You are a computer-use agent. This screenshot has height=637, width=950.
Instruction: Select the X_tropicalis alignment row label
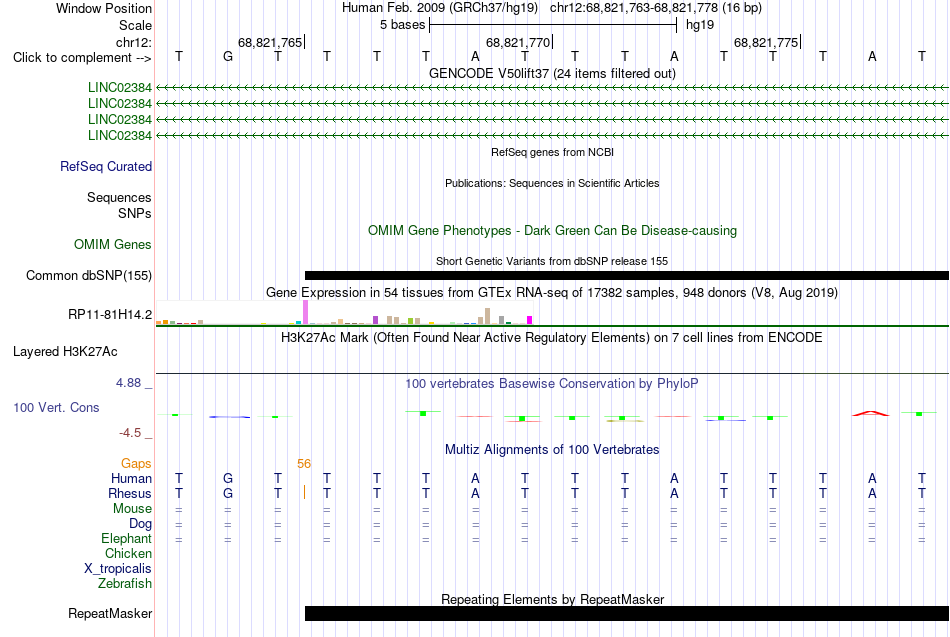(118, 569)
